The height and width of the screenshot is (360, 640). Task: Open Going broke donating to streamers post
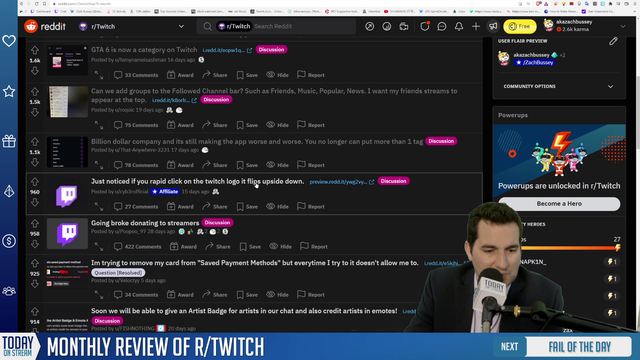pyautogui.click(x=145, y=223)
